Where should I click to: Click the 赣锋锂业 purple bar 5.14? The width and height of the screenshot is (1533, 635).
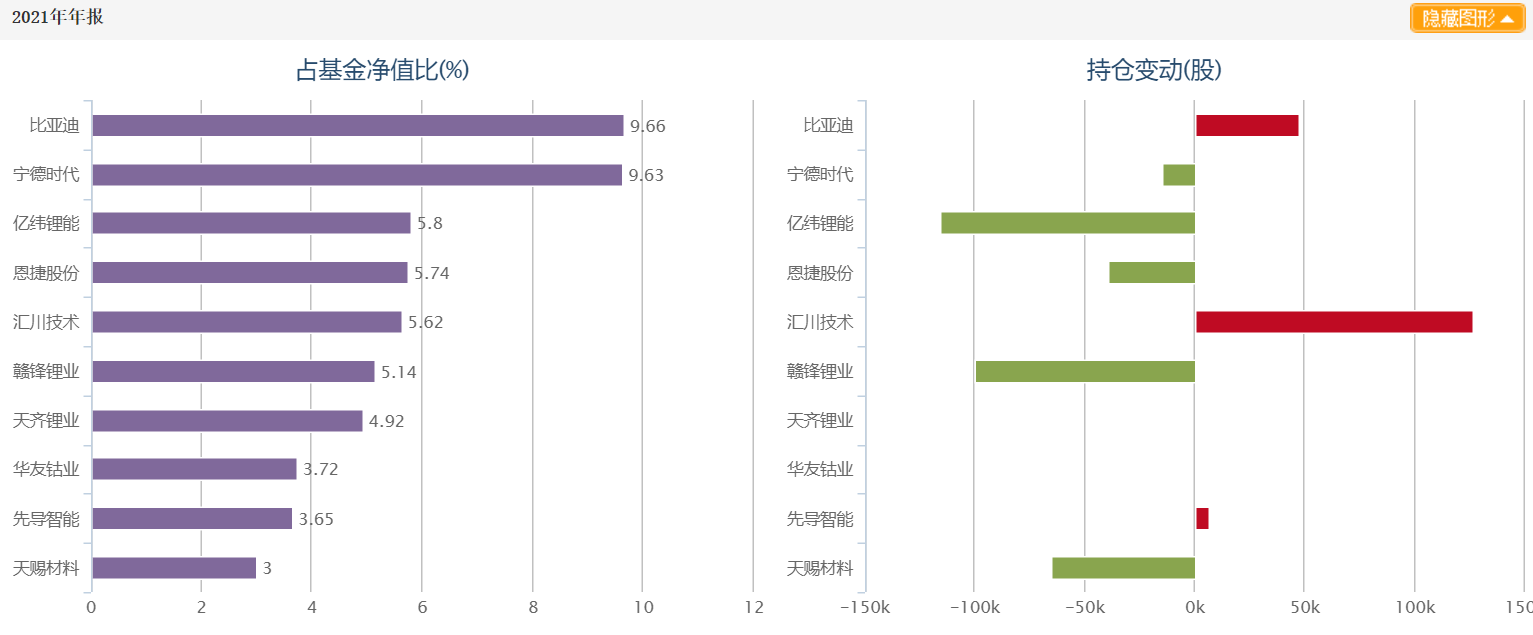[x=232, y=371]
